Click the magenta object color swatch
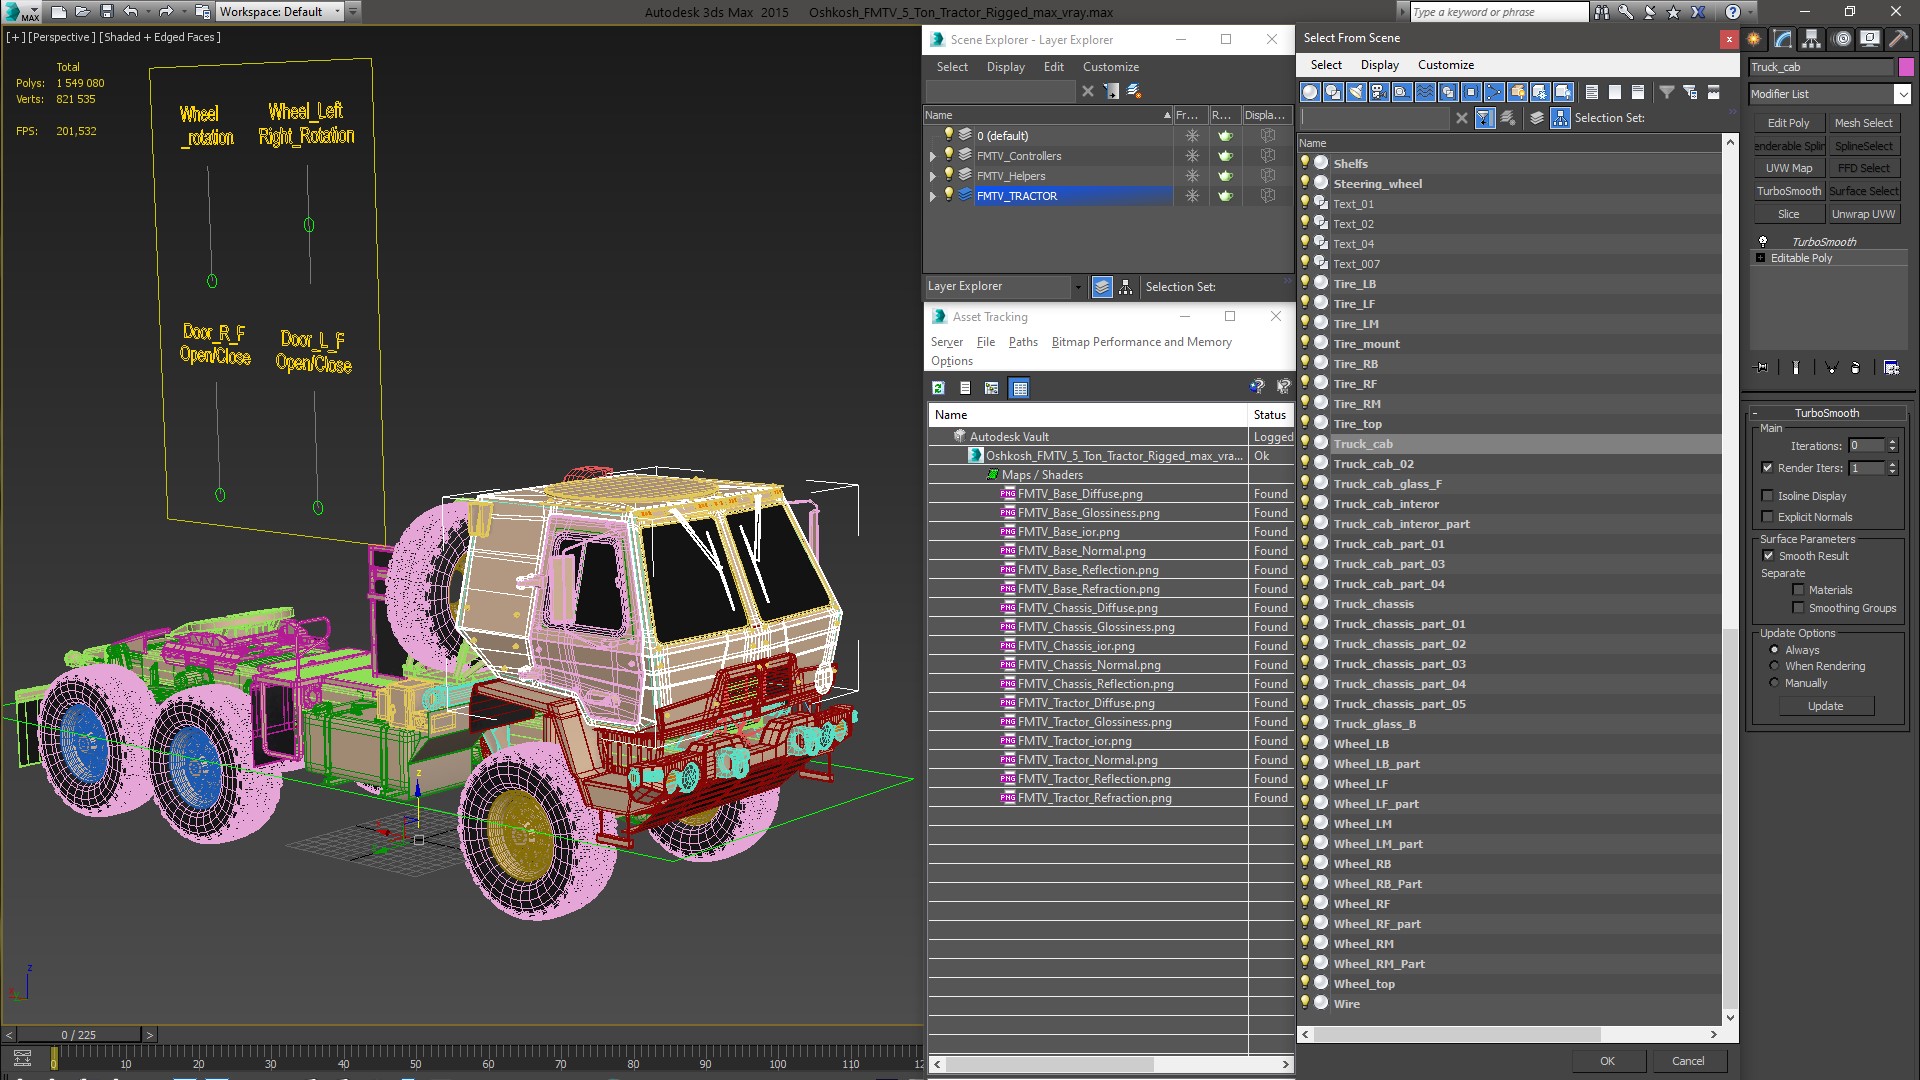The image size is (1920, 1080). (x=1906, y=67)
